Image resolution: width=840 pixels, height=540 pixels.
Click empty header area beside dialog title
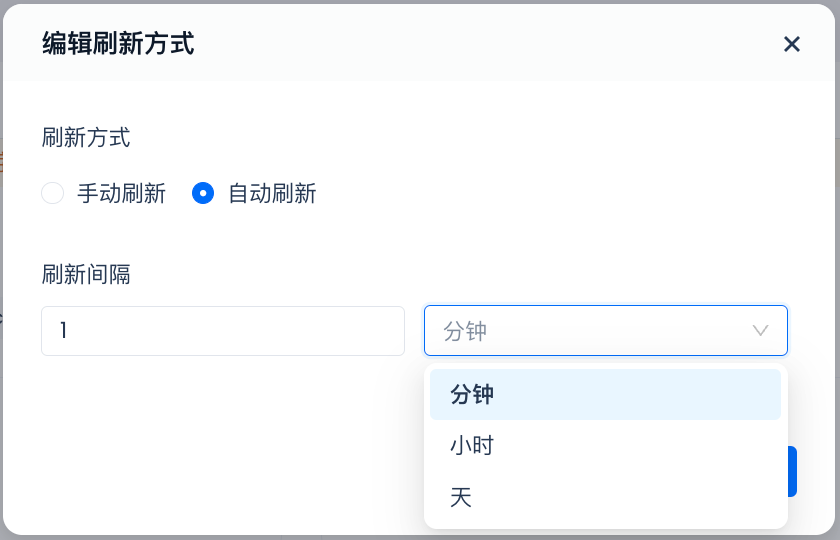480,44
